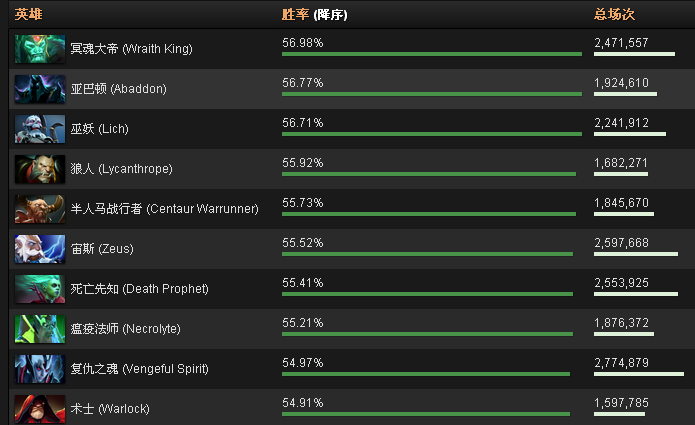Click the Warlock hero portrait icon
The height and width of the screenshot is (425, 695).
pyautogui.click(x=40, y=408)
